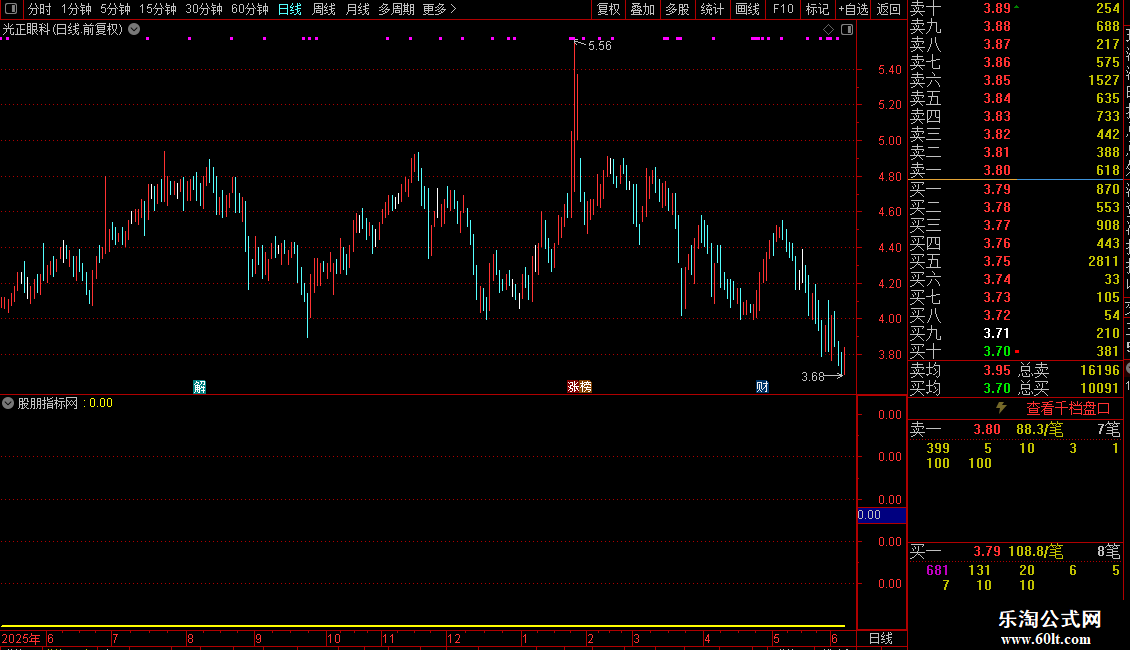Image resolution: width=1130 pixels, height=650 pixels.
Task: Click the 涨榜 event marker
Action: [579, 387]
